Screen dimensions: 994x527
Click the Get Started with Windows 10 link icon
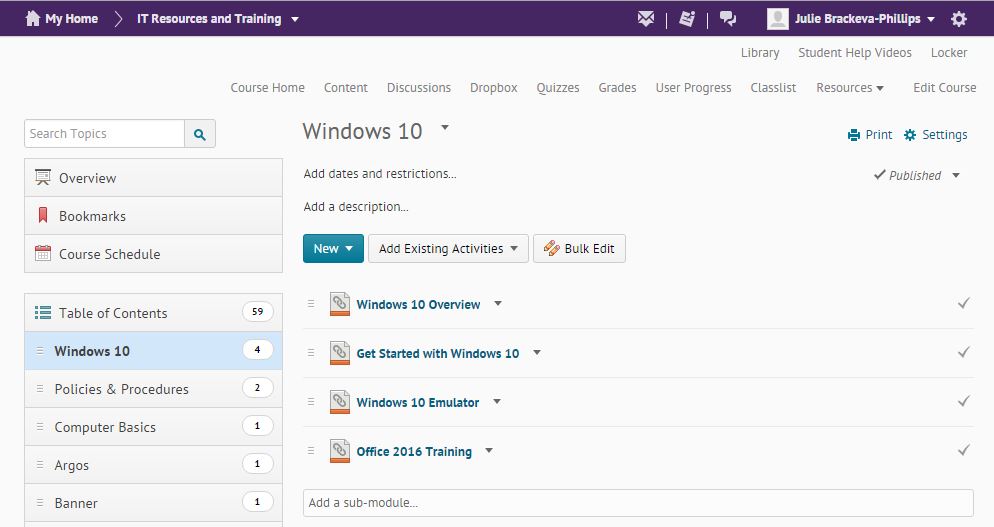[x=340, y=353]
